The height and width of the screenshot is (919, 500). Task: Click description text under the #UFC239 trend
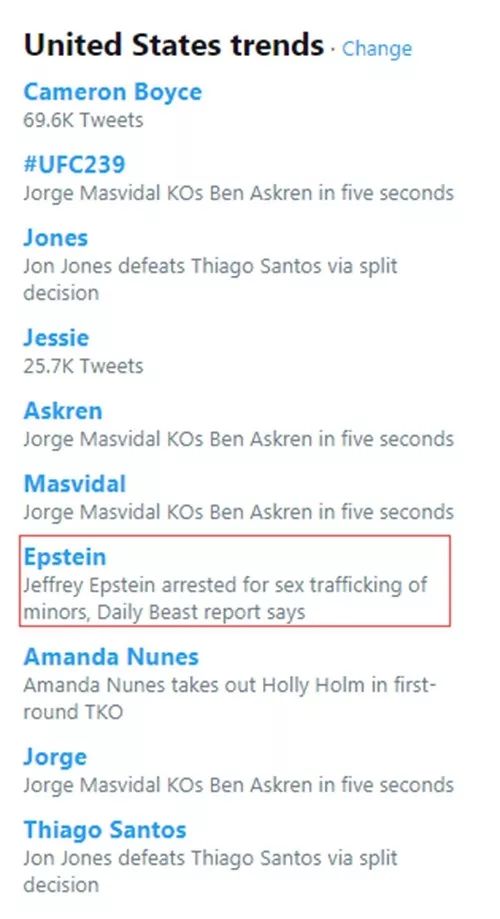239,193
